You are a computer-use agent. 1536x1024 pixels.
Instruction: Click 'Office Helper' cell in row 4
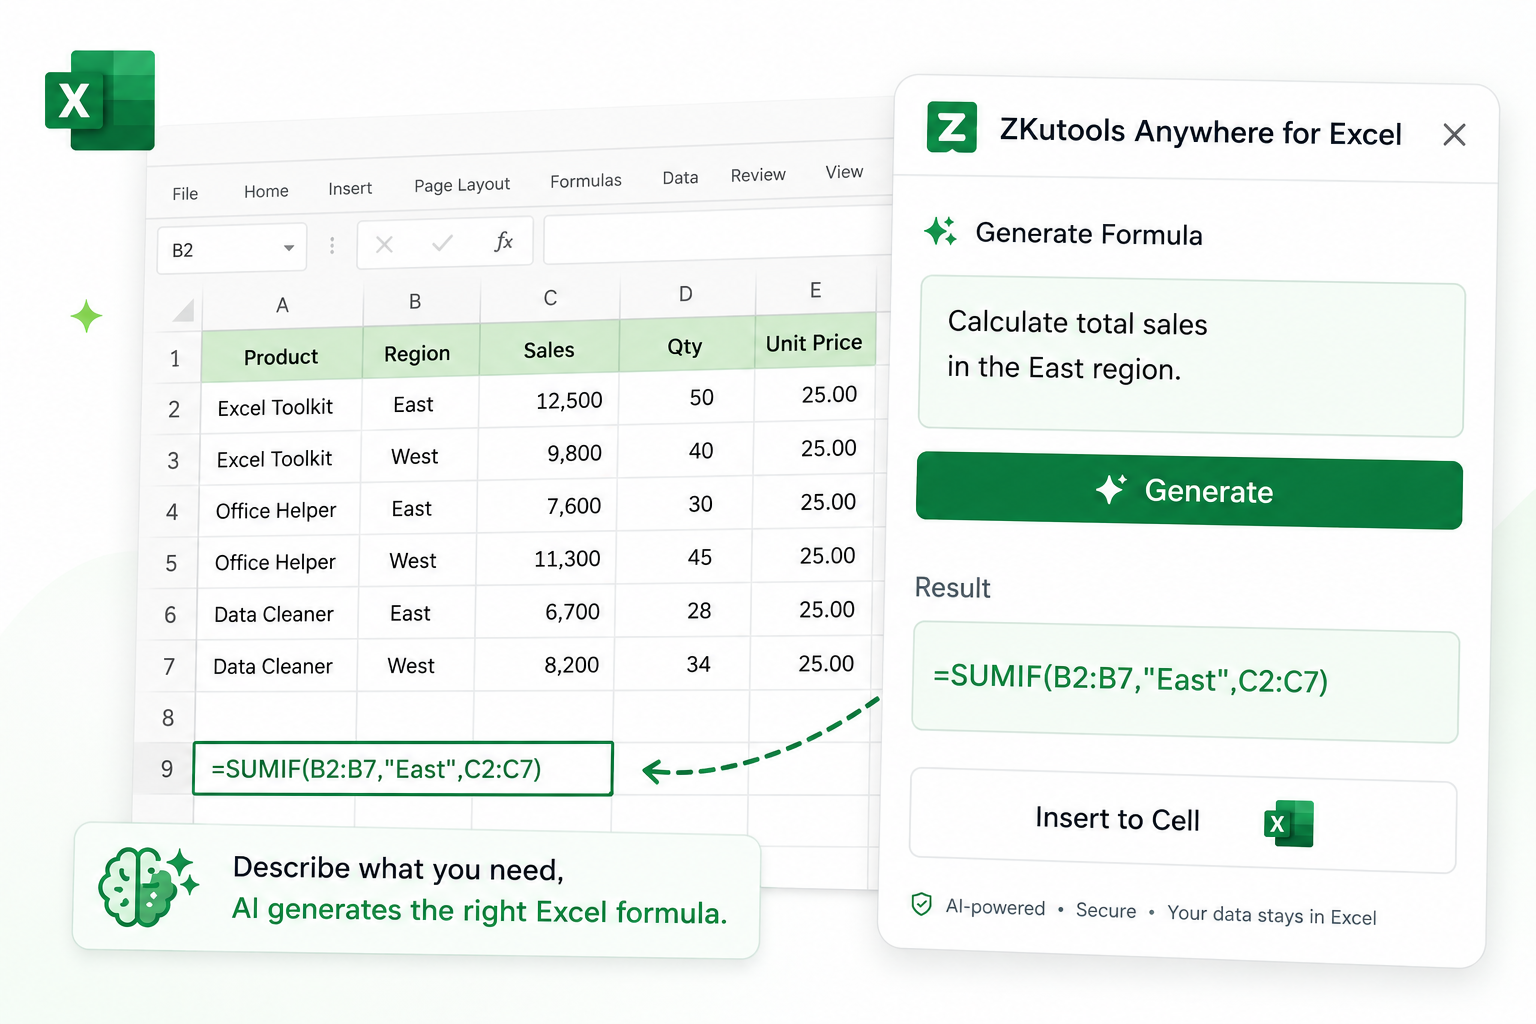278,510
